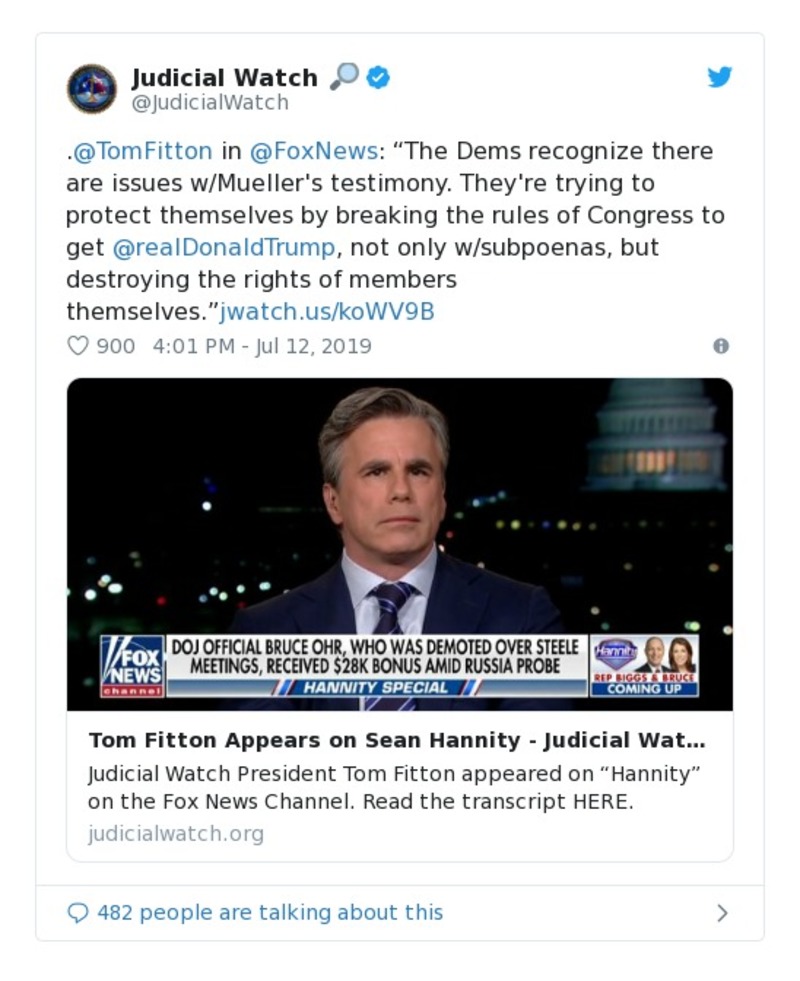Open the Judicial Watch display name
The image size is (800, 981).
coord(224,77)
